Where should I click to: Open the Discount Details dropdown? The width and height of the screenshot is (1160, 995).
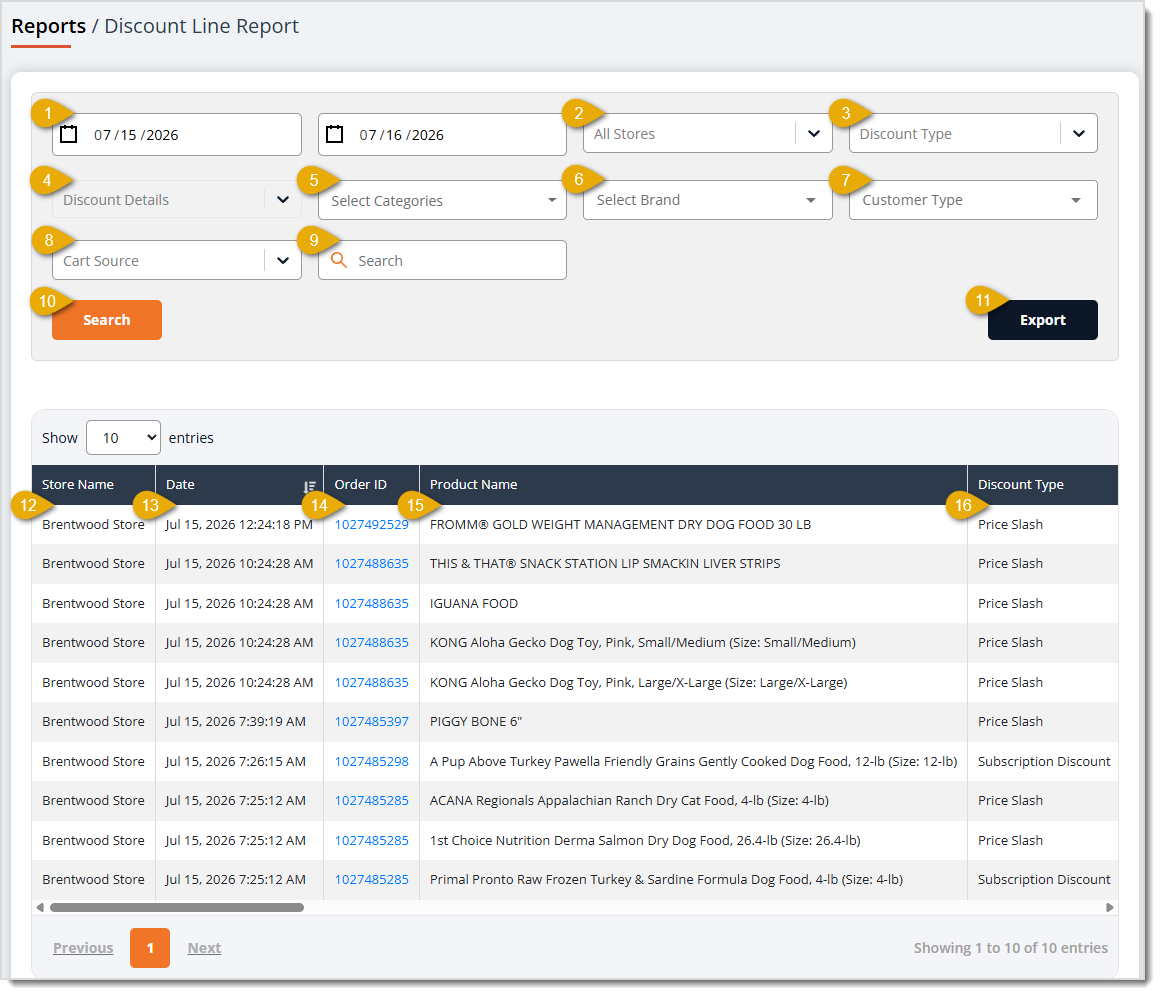tap(176, 200)
